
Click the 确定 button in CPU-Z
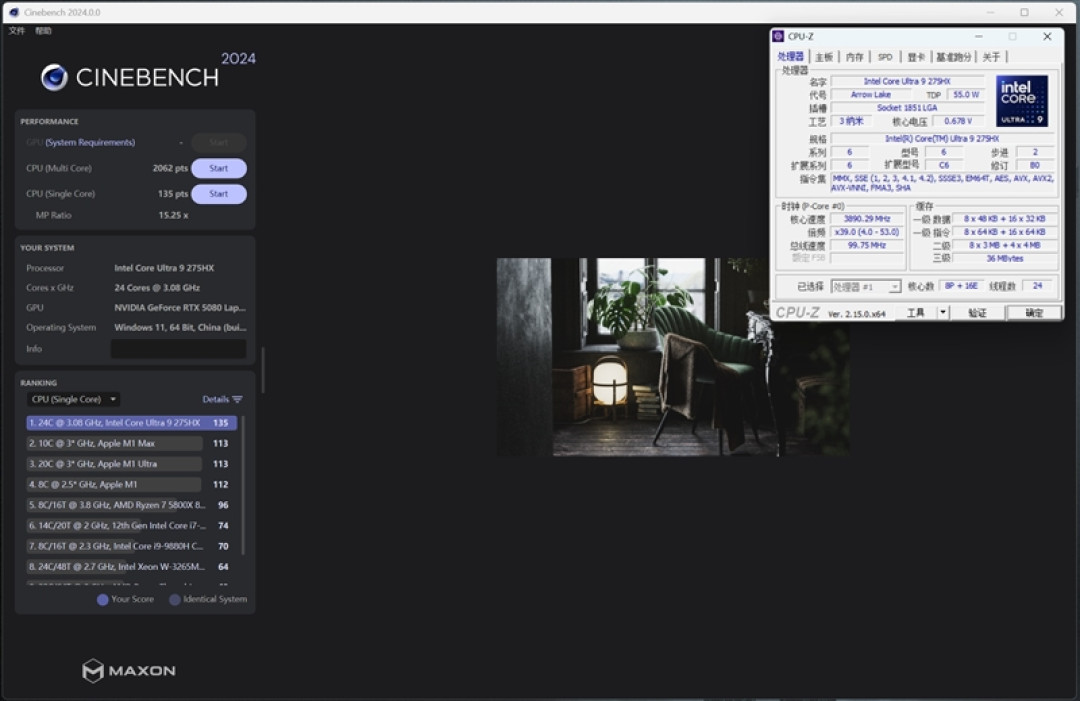(x=1033, y=313)
